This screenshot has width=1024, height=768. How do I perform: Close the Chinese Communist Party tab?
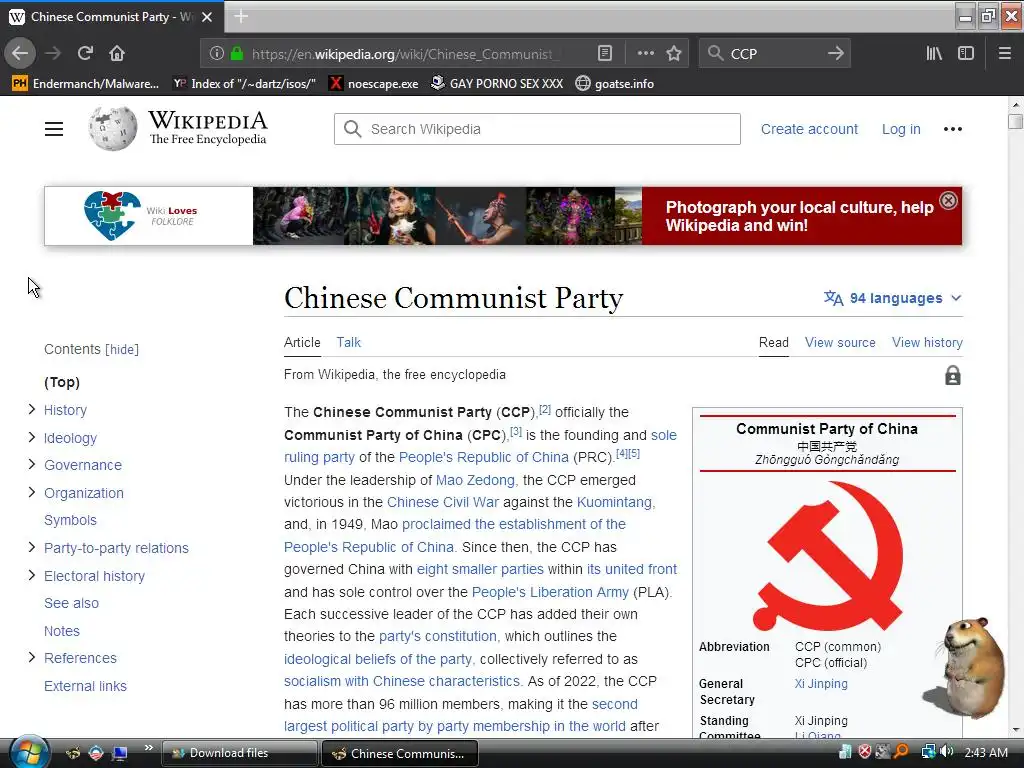click(207, 17)
